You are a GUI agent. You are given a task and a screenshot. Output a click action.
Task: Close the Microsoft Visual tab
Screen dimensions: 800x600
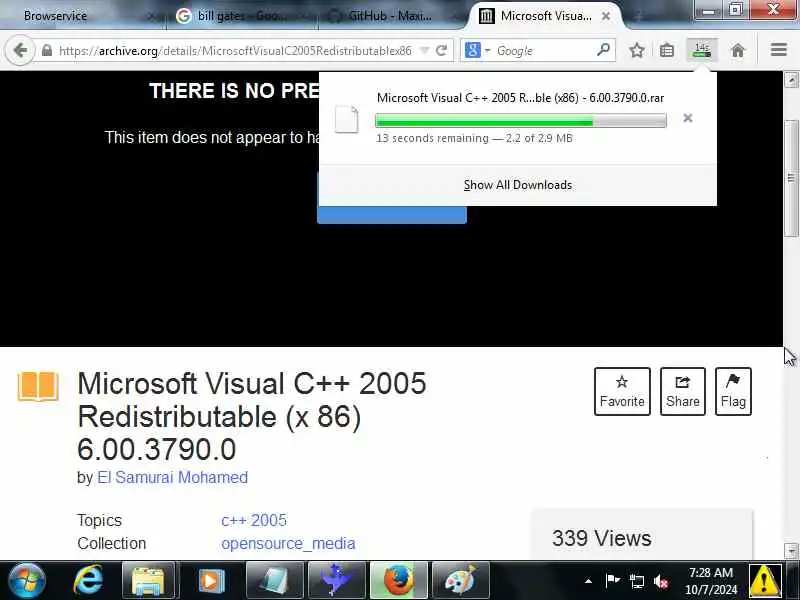click(606, 16)
